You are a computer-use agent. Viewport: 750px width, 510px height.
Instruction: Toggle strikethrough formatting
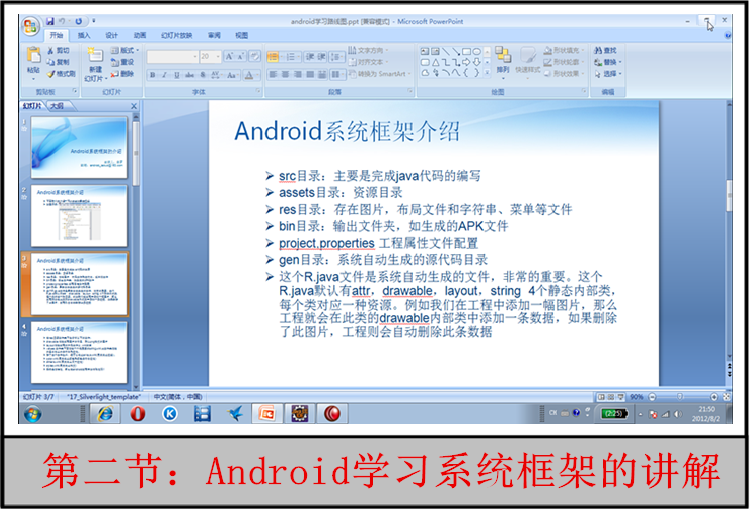[x=190, y=75]
